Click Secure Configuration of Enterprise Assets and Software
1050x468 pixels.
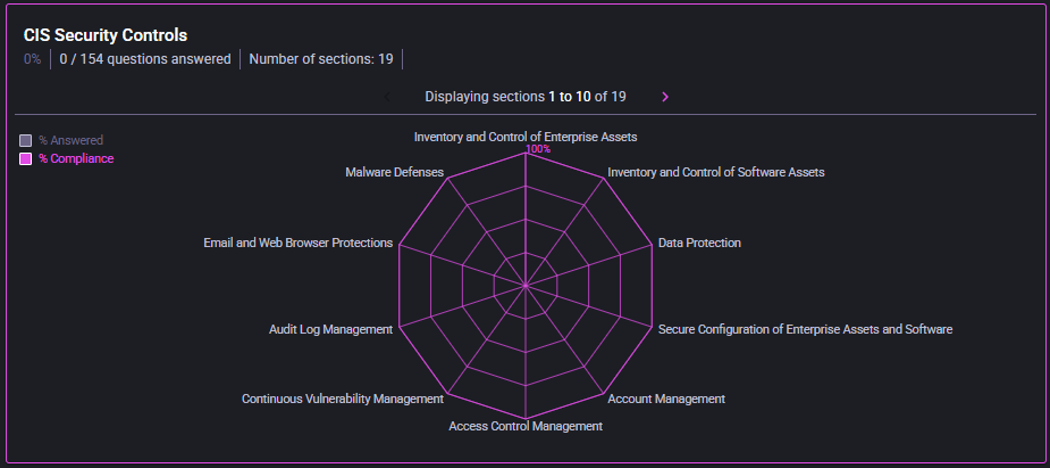pyautogui.click(x=805, y=329)
